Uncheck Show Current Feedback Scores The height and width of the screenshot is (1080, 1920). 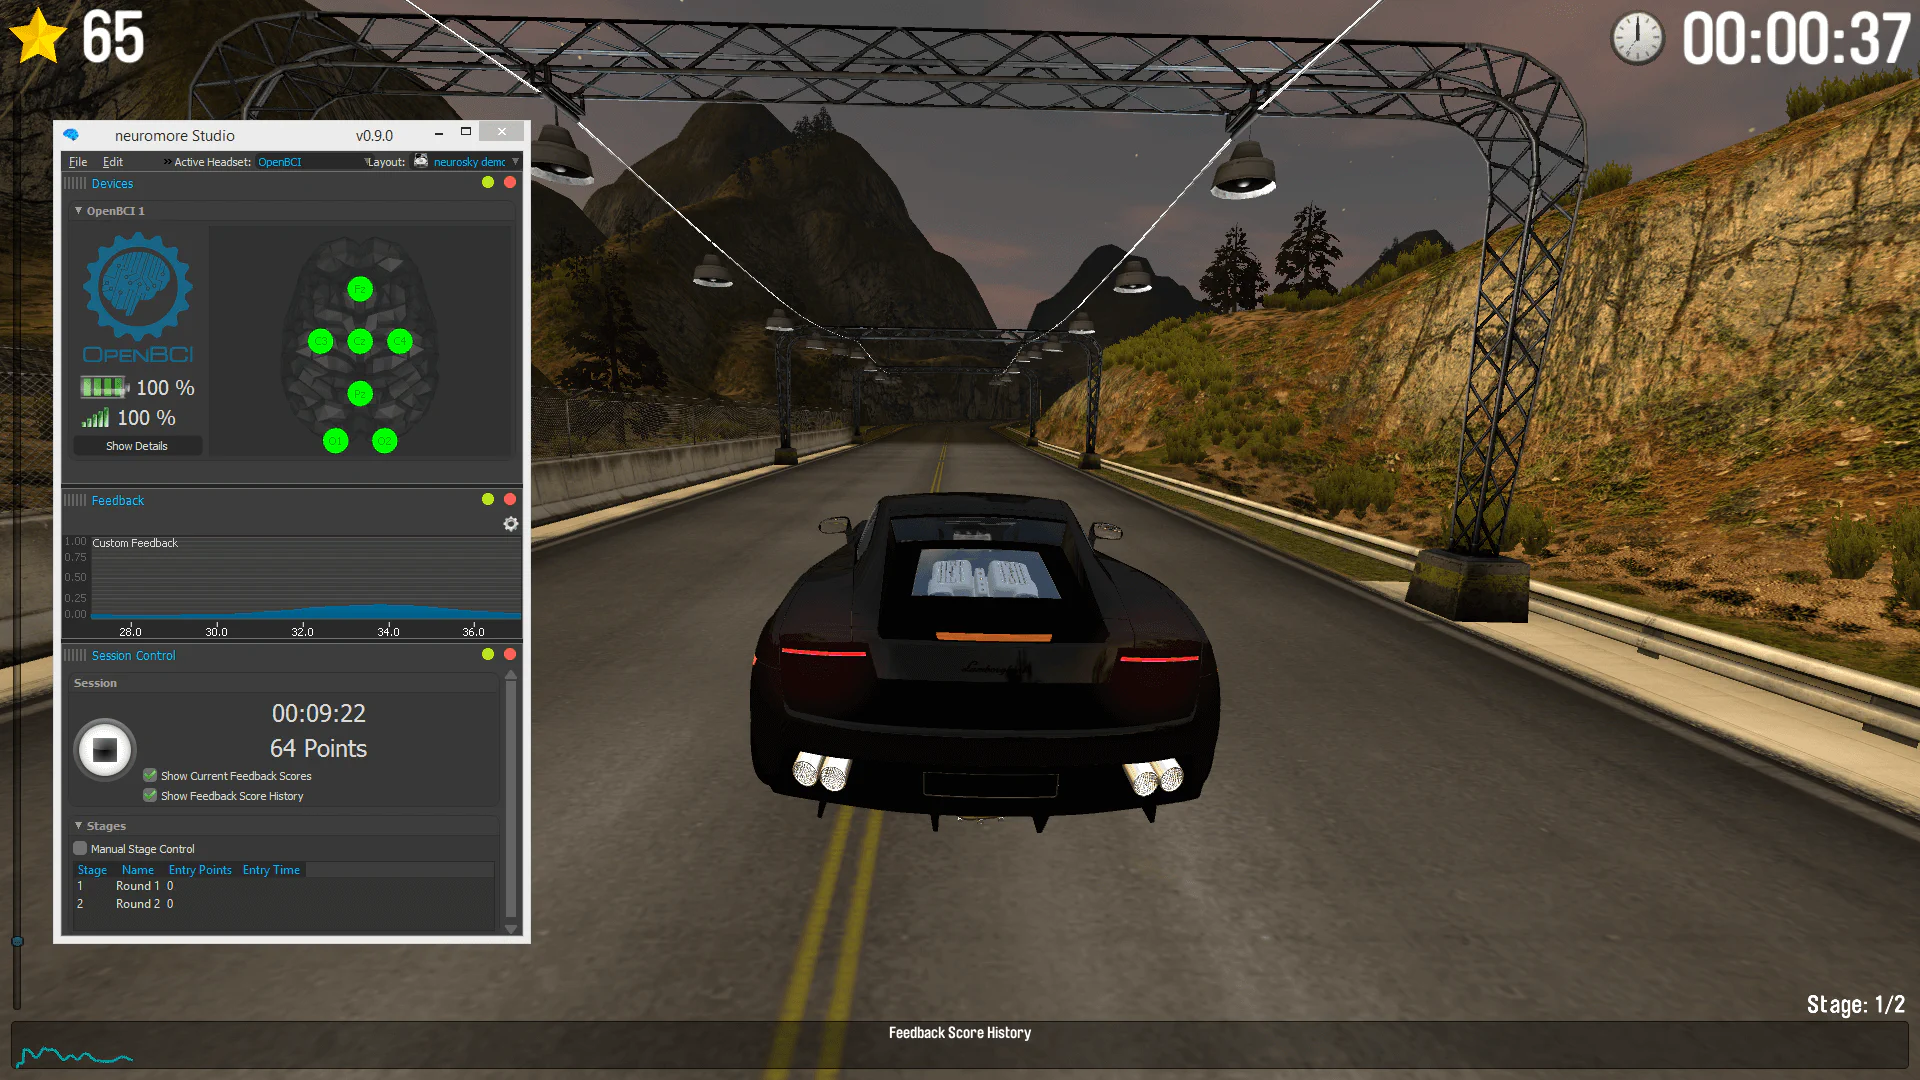pyautogui.click(x=150, y=776)
